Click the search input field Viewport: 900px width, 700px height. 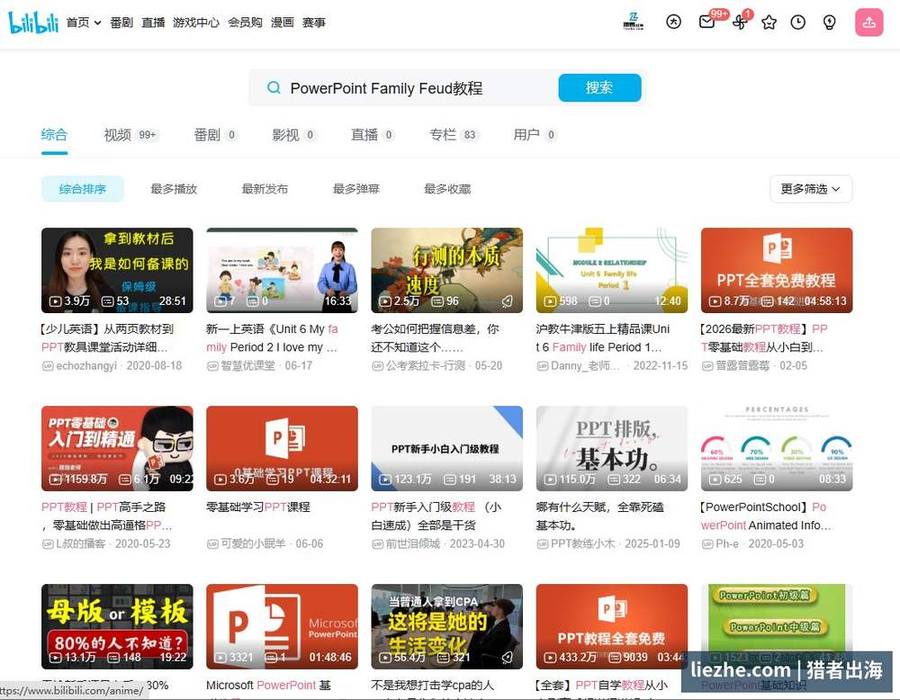point(419,88)
